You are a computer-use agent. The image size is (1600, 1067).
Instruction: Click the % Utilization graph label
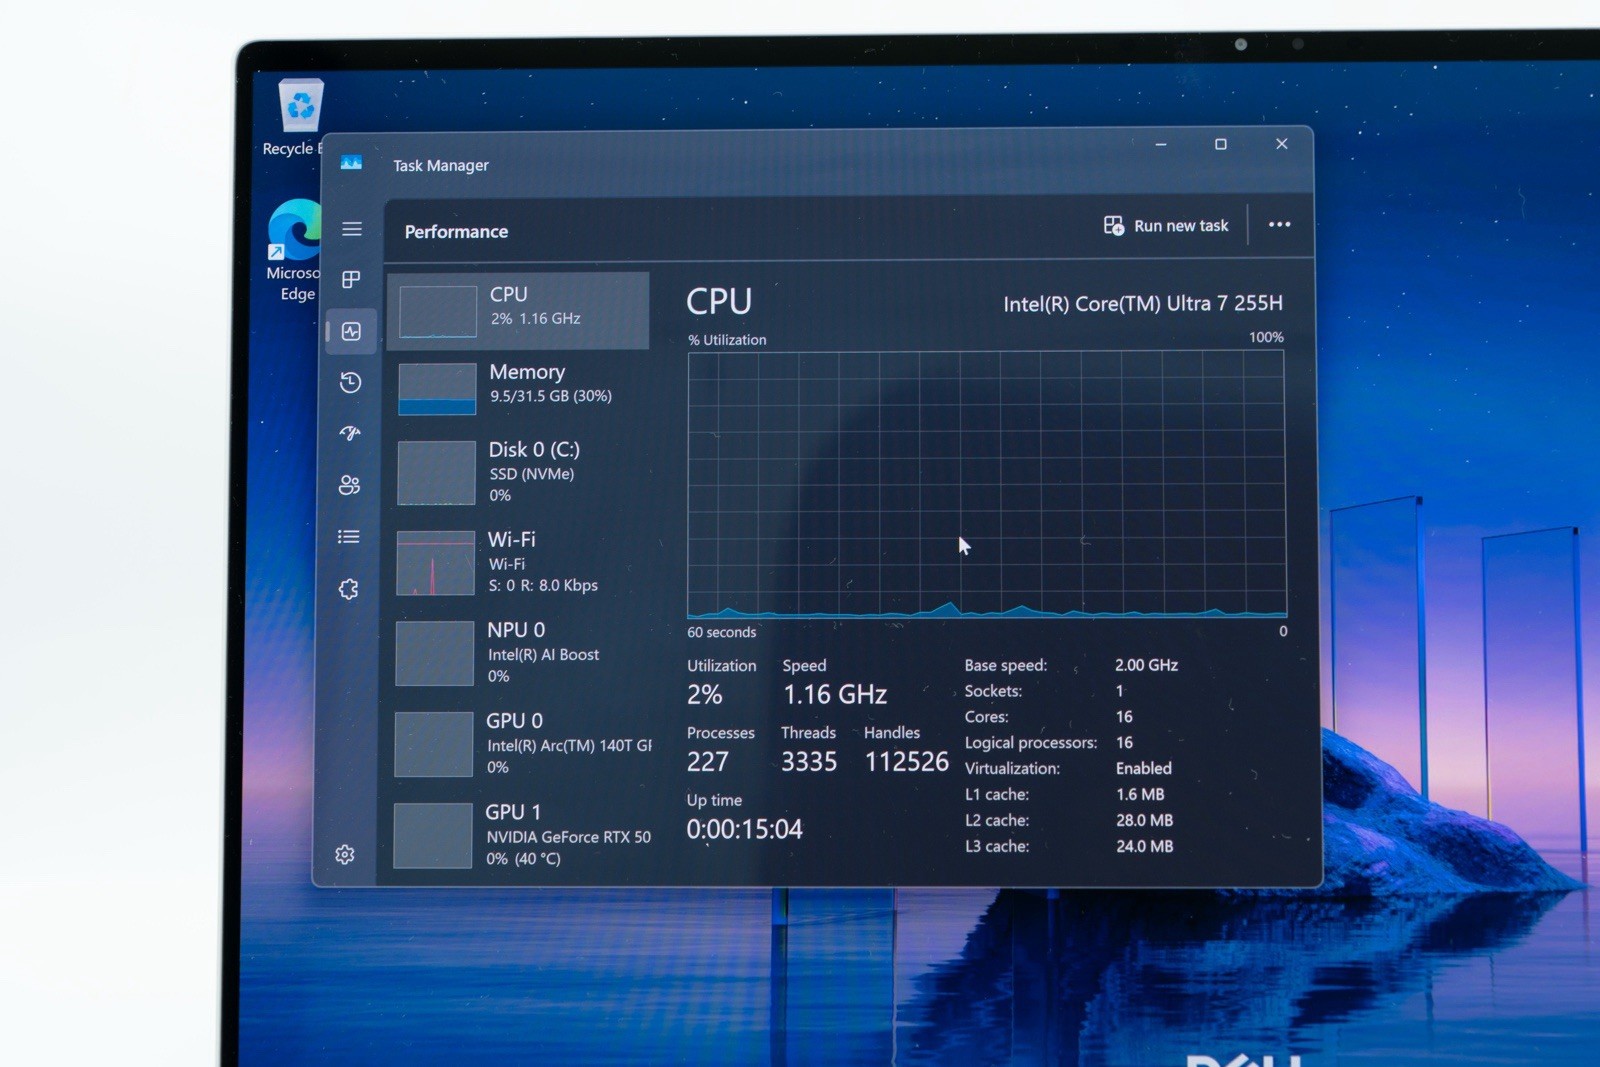pyautogui.click(x=727, y=340)
